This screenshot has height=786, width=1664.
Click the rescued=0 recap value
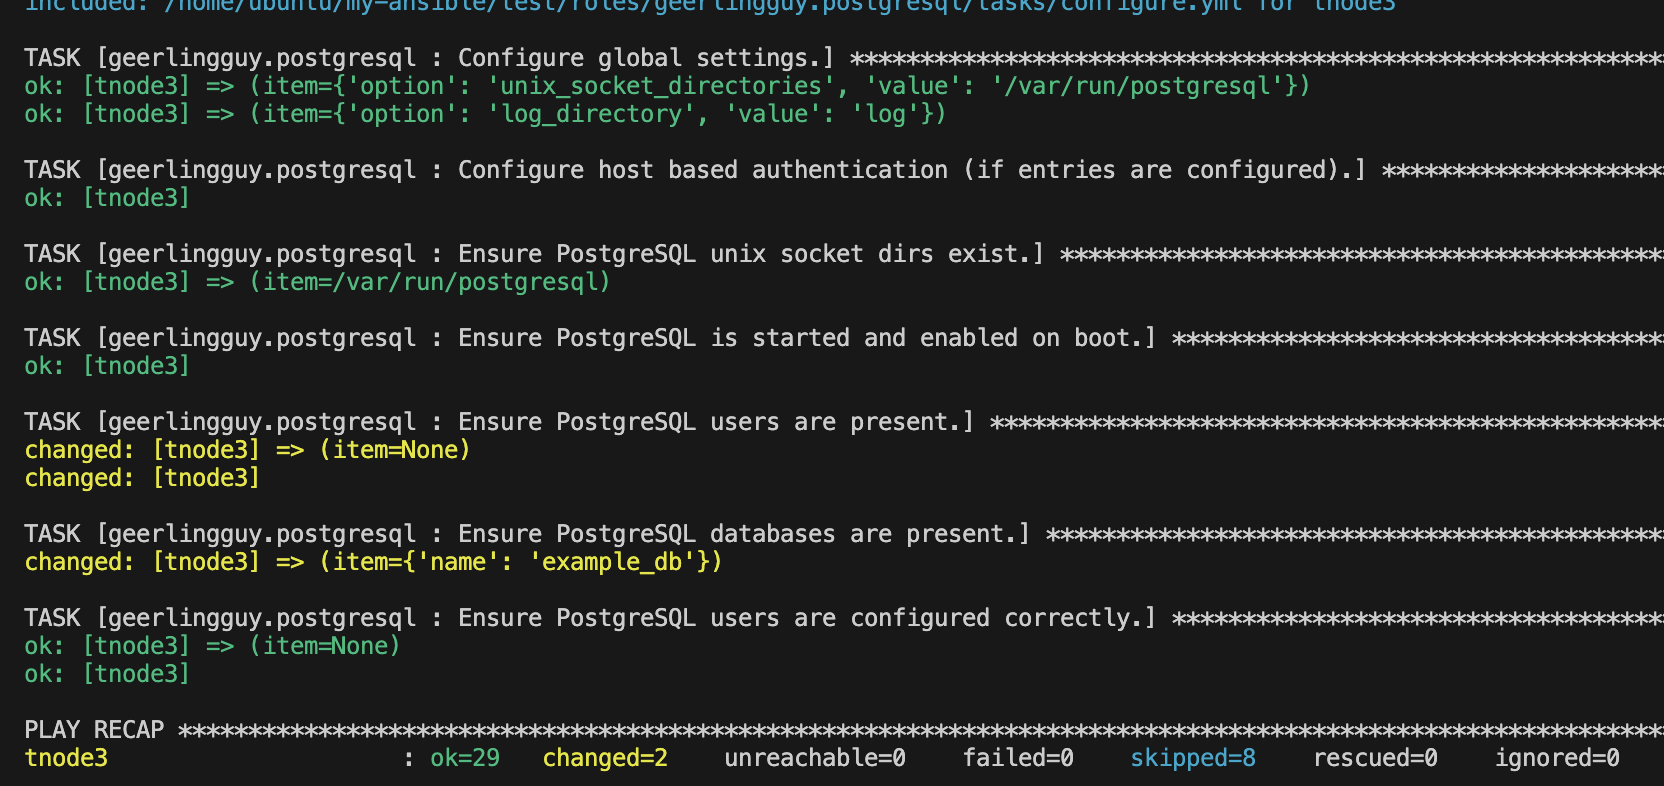click(x=1375, y=759)
